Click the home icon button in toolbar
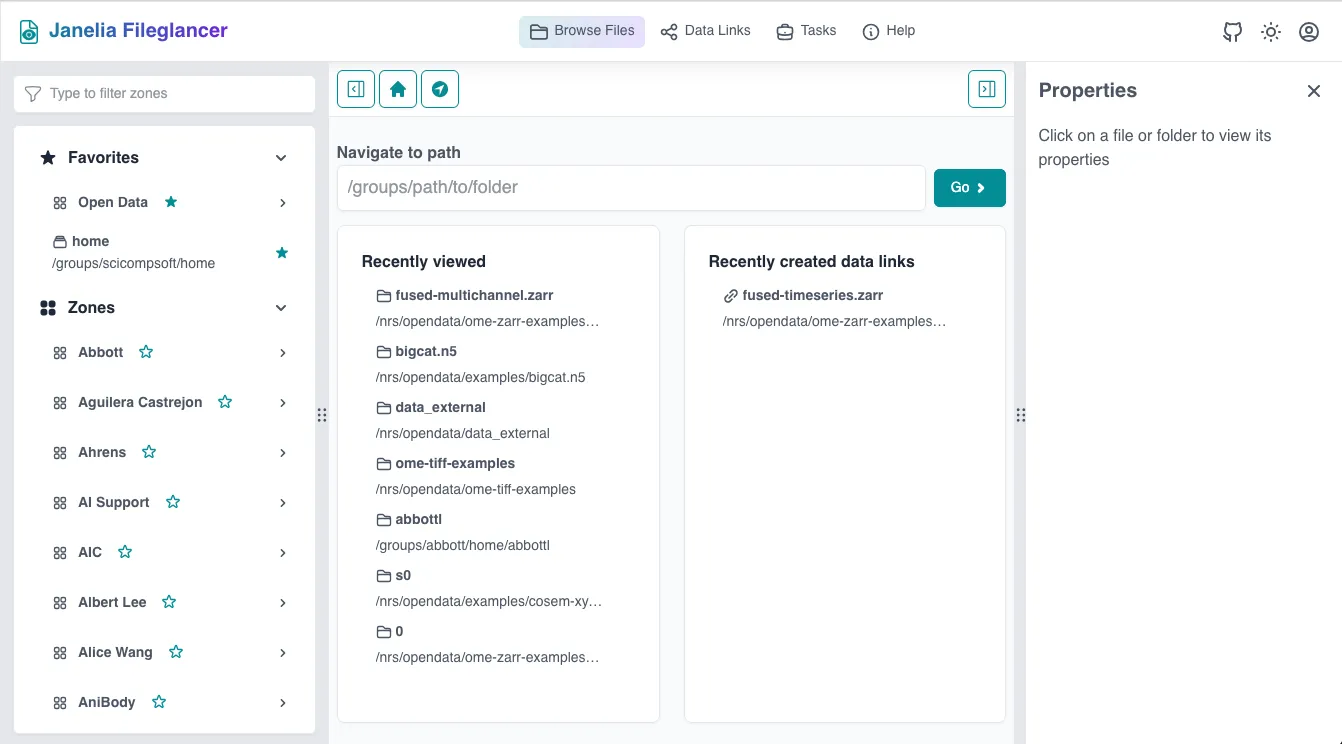 pos(398,89)
